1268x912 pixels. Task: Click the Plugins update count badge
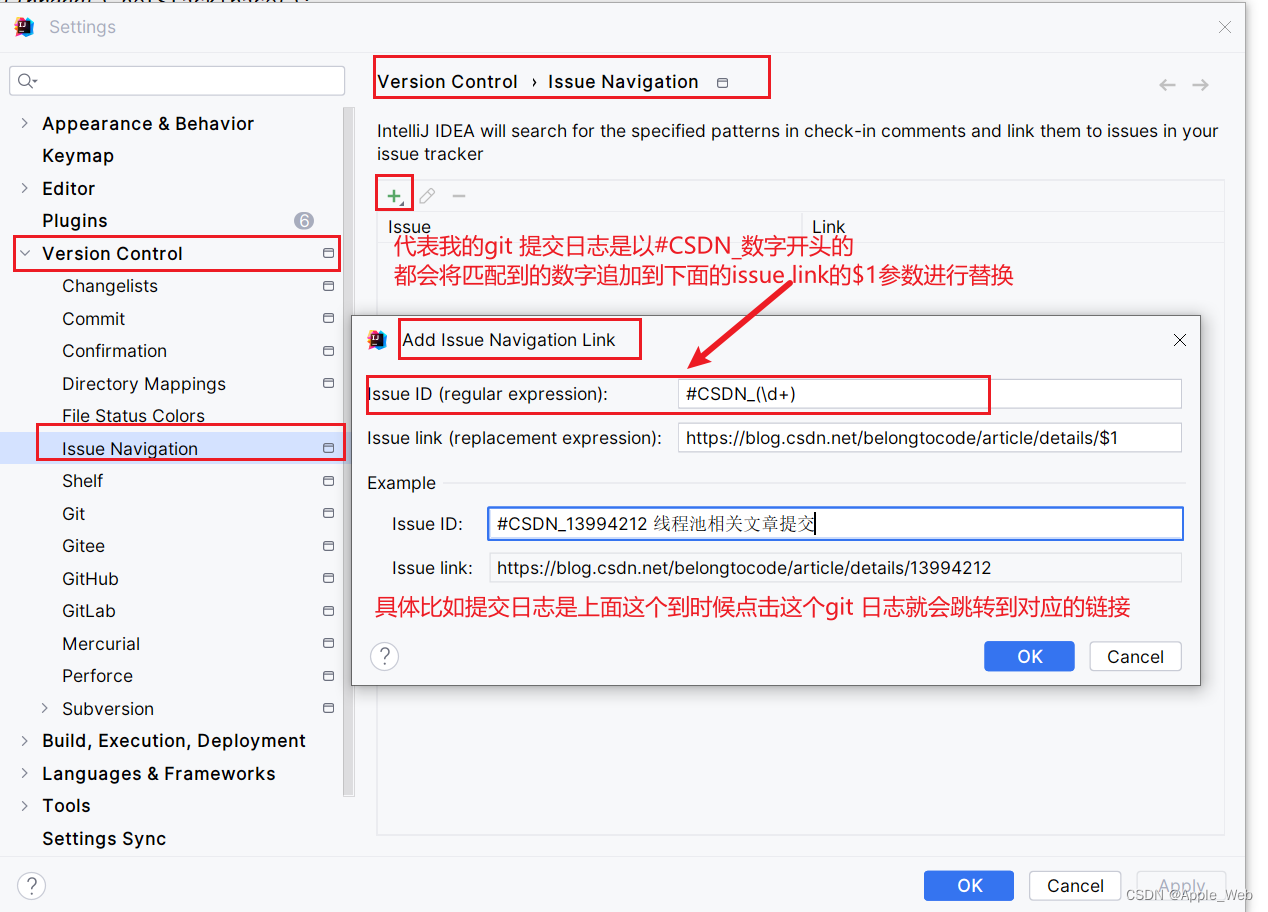click(304, 221)
